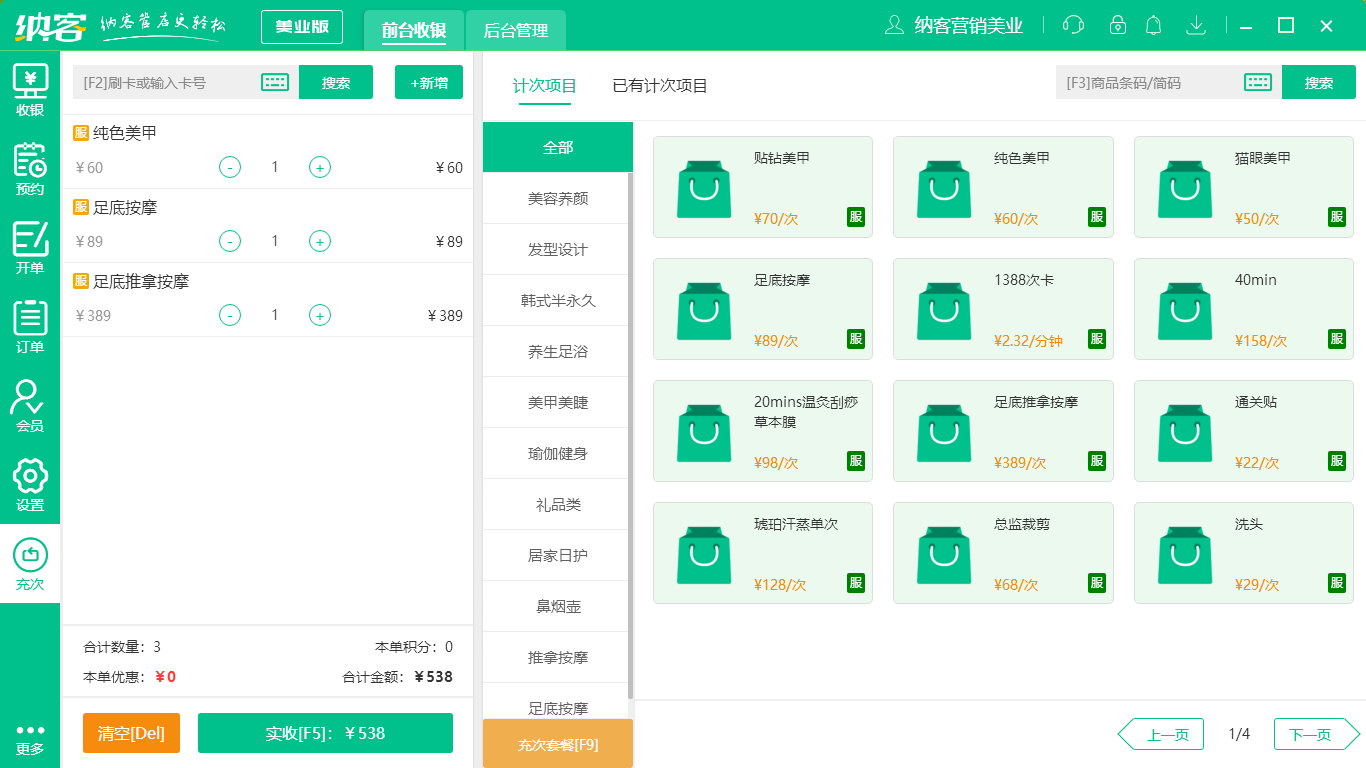Viewport: 1366px width, 768px height.
Task: Click the +新增 add new button
Action: click(428, 82)
